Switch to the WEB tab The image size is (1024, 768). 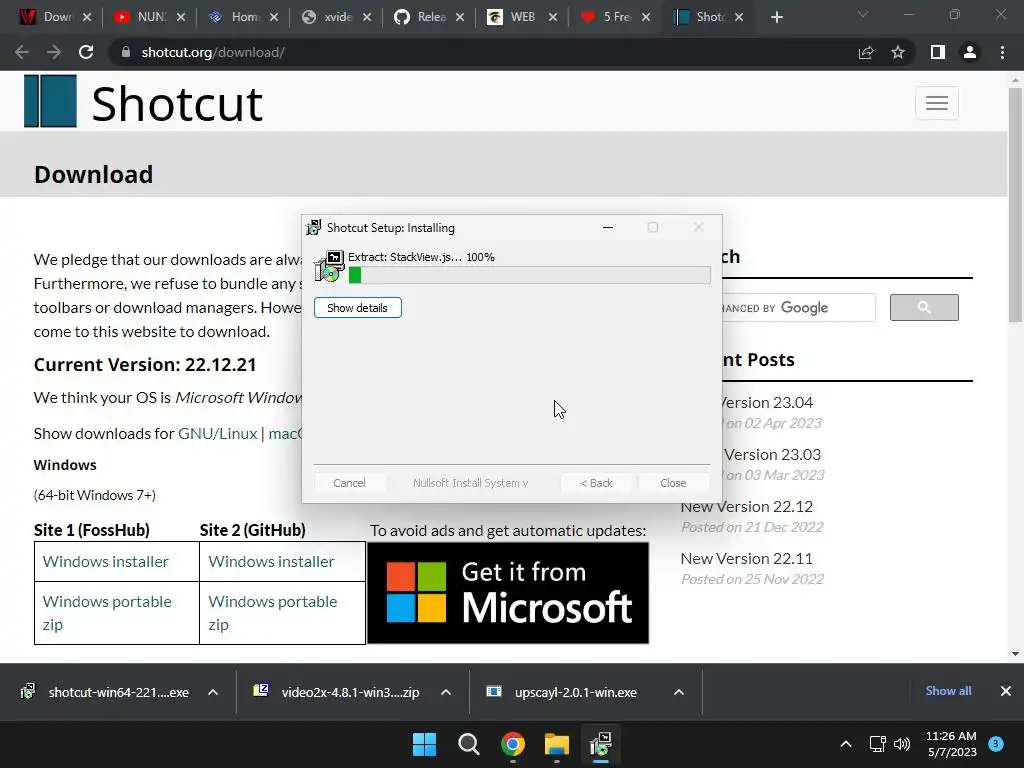click(x=522, y=17)
